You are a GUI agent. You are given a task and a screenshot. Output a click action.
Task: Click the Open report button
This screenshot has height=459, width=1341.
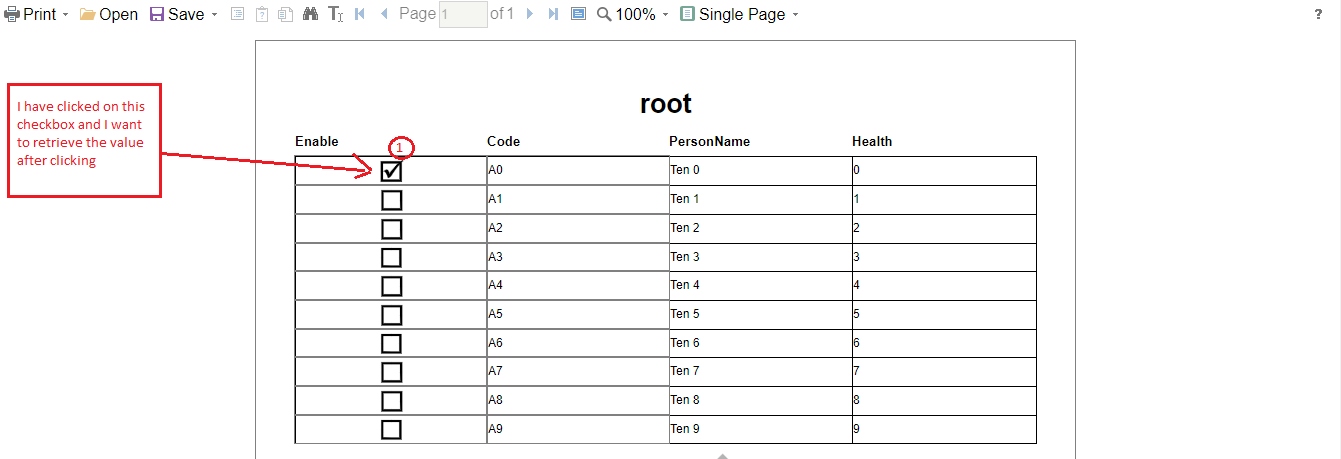click(108, 14)
